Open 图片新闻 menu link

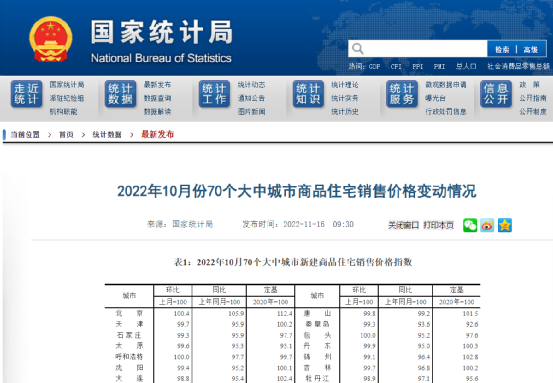[x=251, y=111]
